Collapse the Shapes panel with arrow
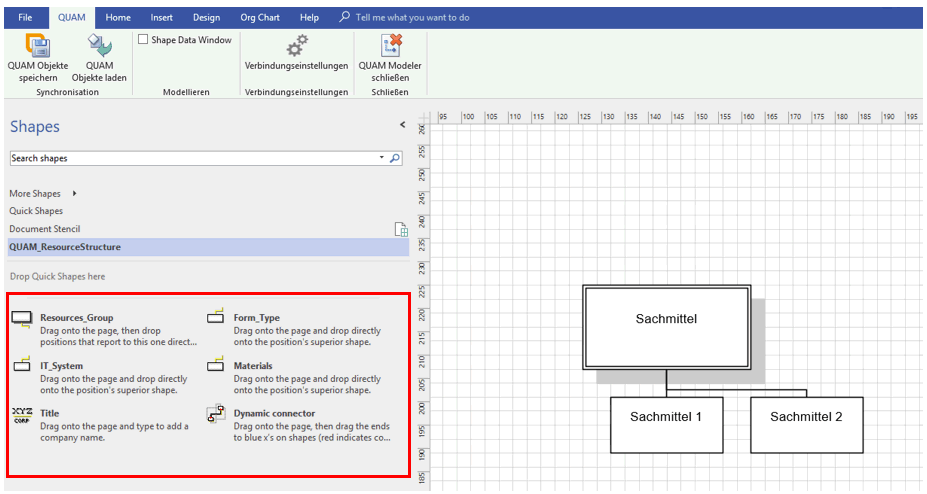The width and height of the screenshot is (927, 494). point(402,125)
